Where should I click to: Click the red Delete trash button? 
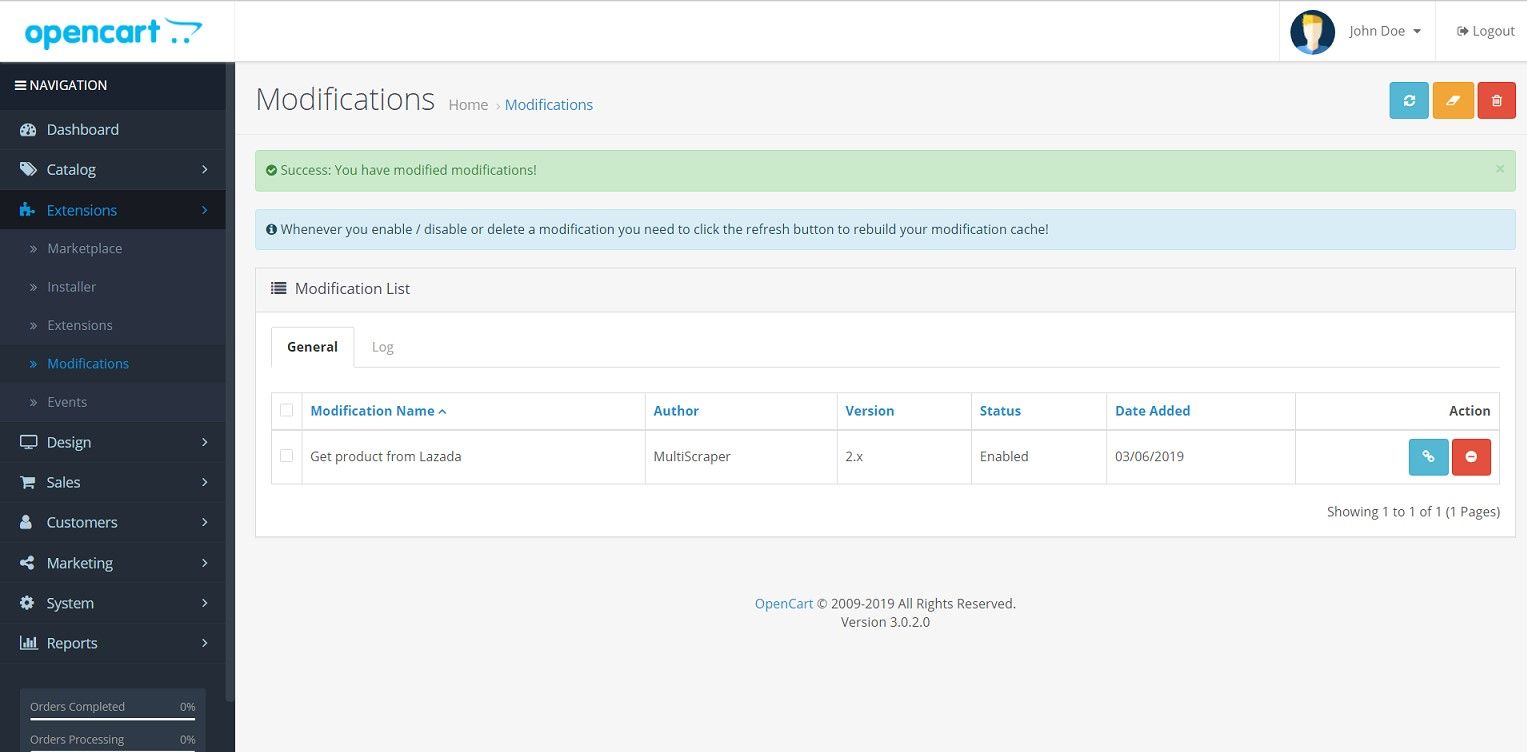[x=1496, y=100]
